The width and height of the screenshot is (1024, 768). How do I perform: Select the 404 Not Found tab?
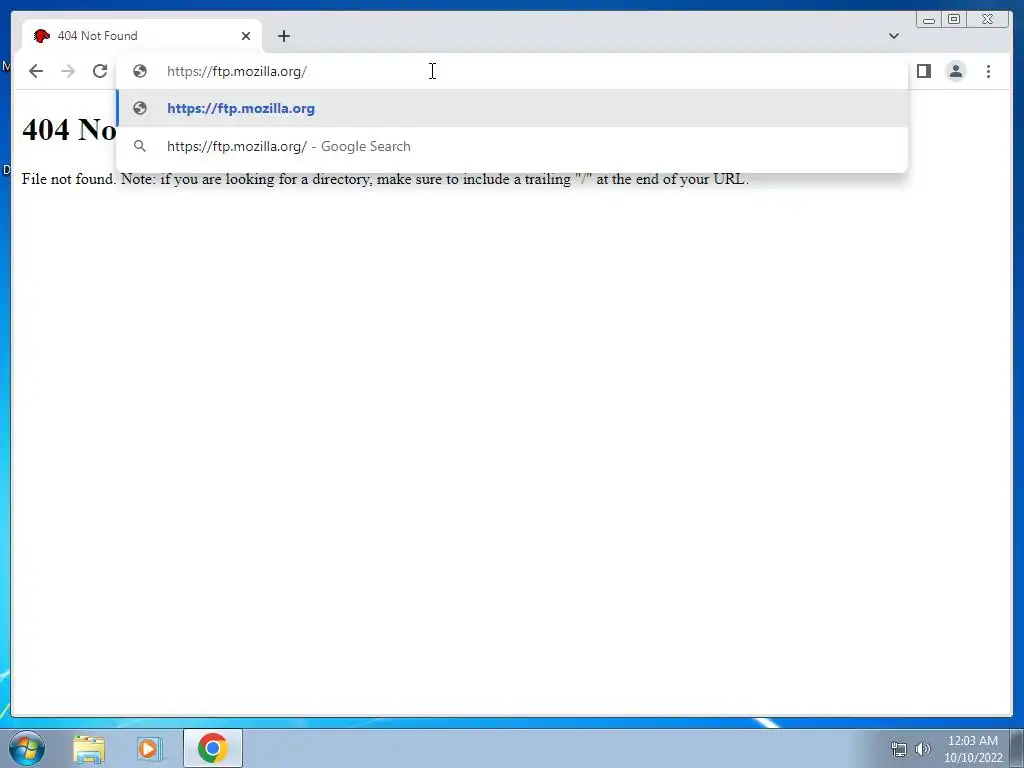pos(142,36)
